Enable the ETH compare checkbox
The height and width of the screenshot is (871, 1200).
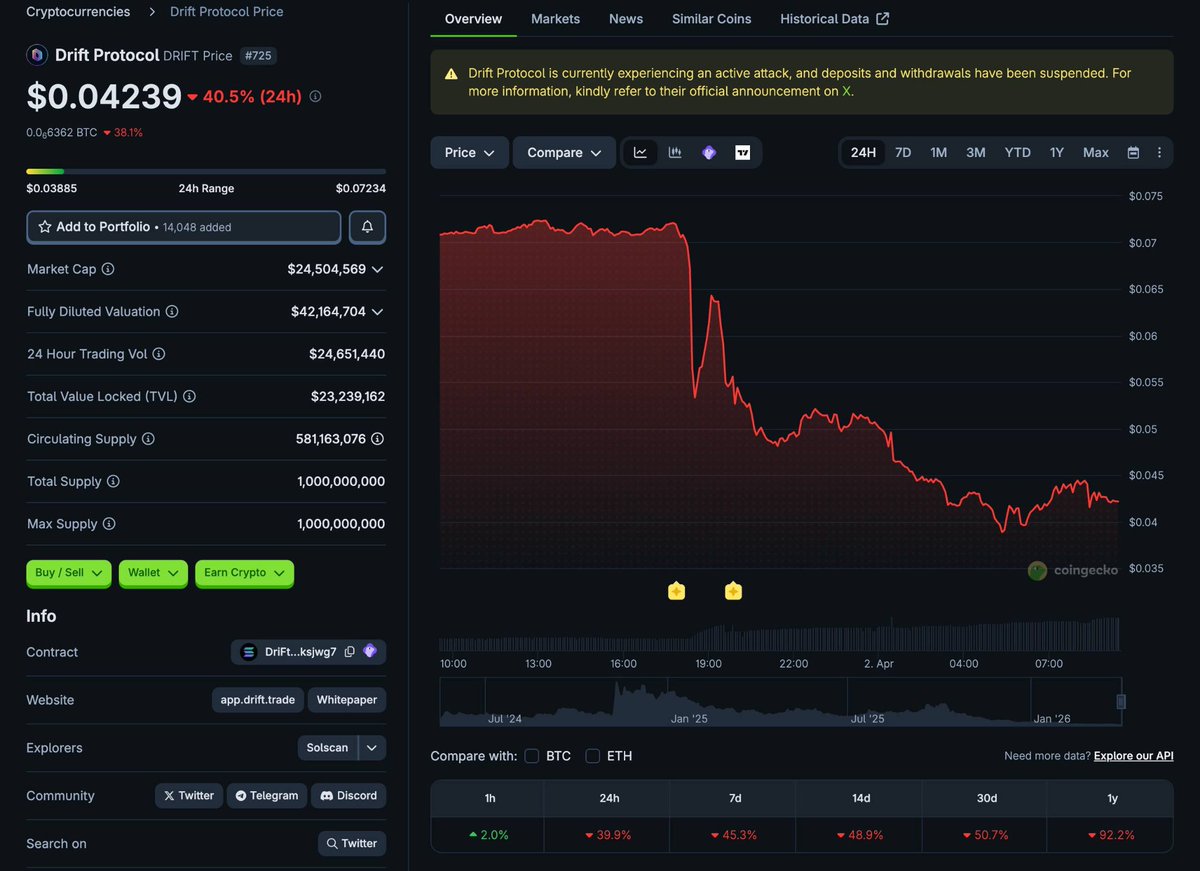pyautogui.click(x=593, y=756)
